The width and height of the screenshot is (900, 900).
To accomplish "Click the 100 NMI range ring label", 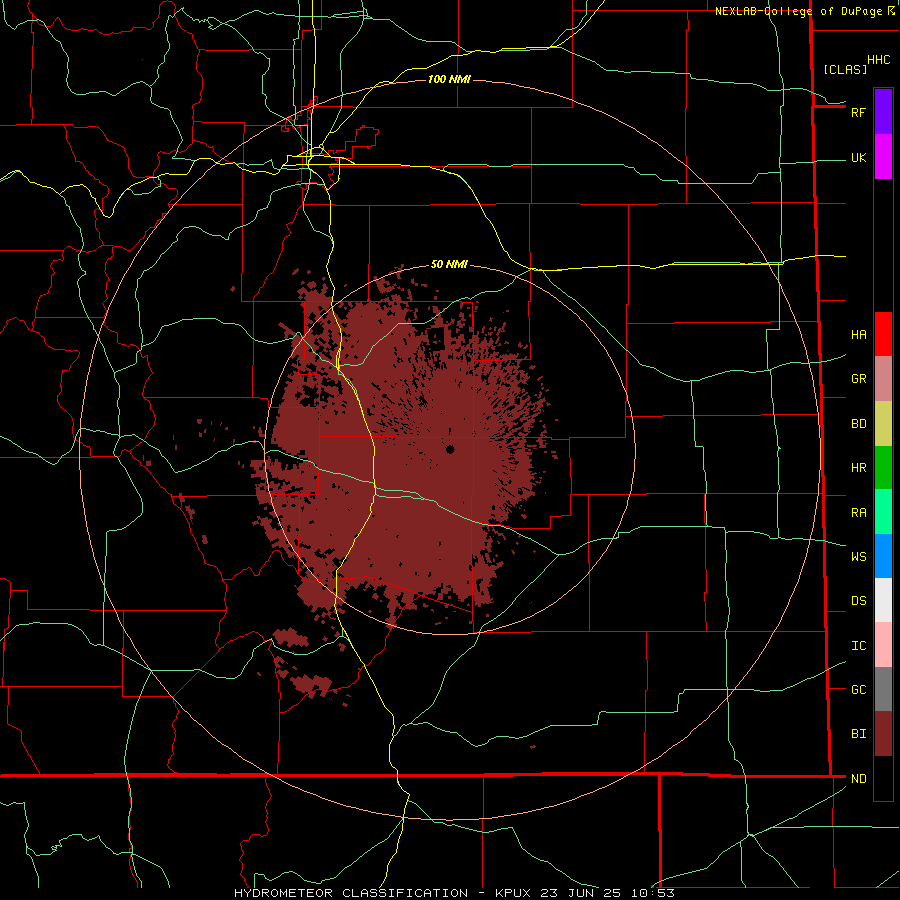I will [x=449, y=79].
